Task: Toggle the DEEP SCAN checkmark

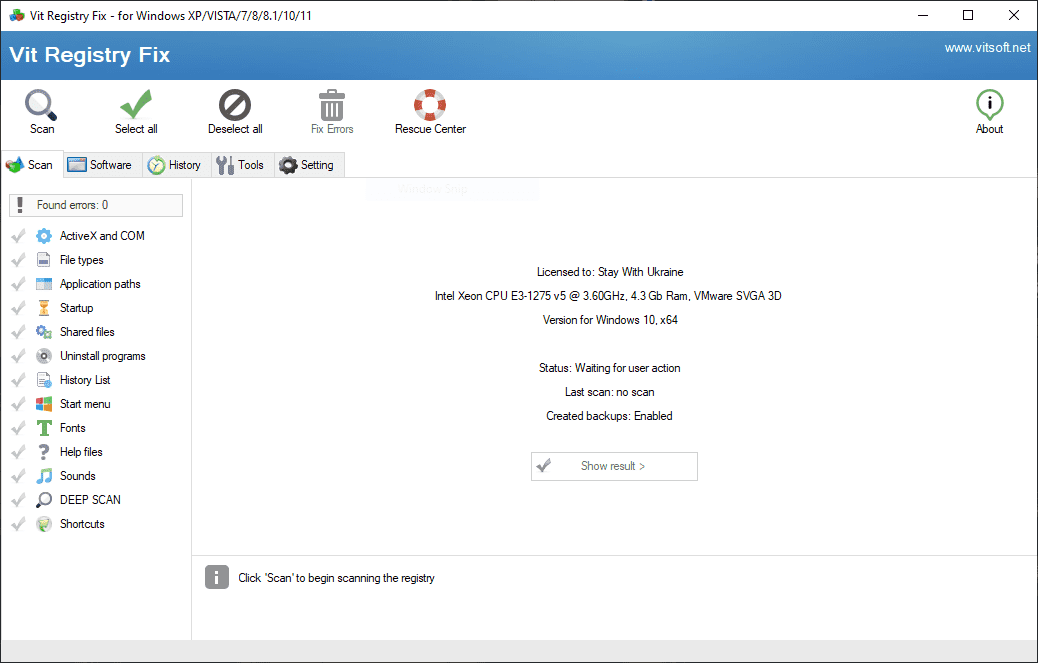Action: (x=18, y=500)
